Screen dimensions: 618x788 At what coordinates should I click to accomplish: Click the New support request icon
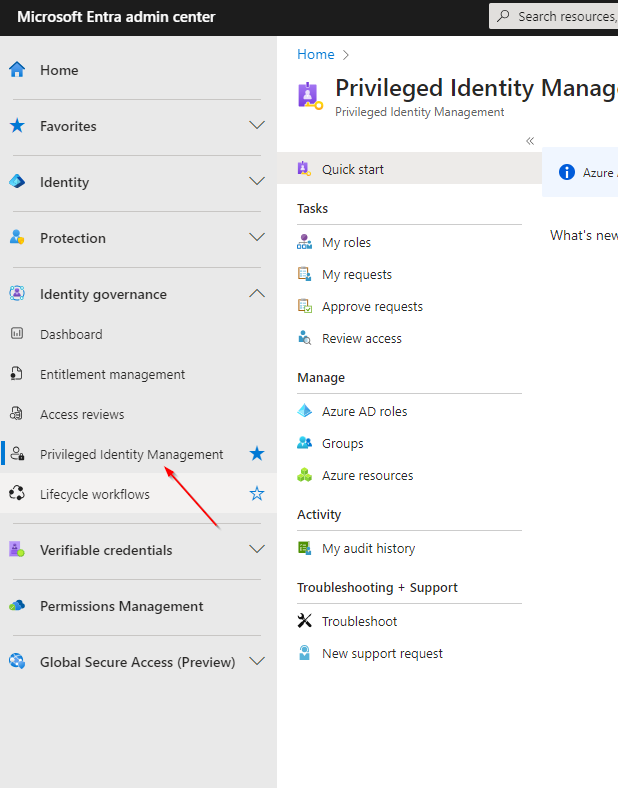(304, 653)
